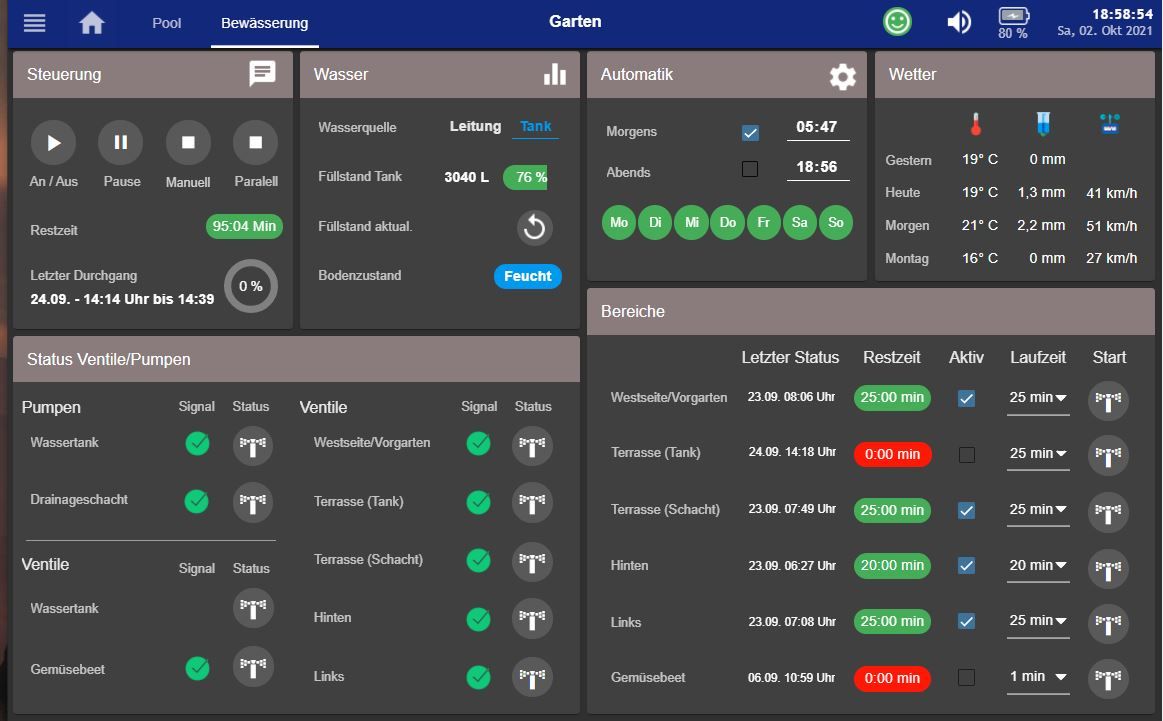Refresh the current tank fill level
Viewport: 1163px width, 721px height.
coord(534,228)
